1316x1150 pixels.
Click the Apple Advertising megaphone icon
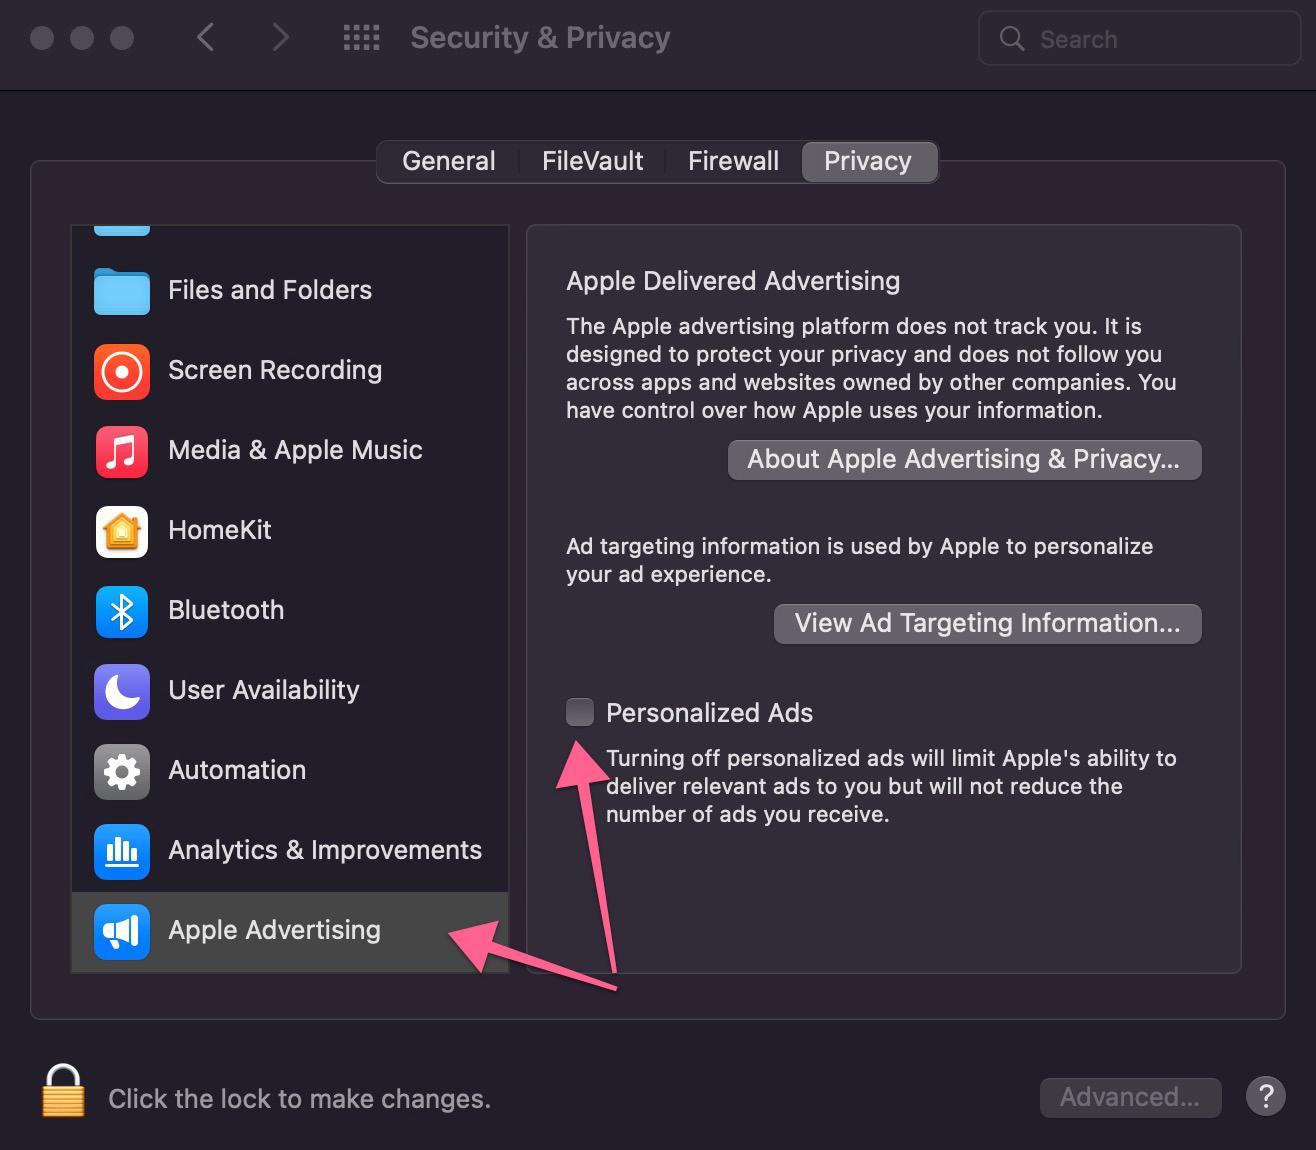point(122,931)
